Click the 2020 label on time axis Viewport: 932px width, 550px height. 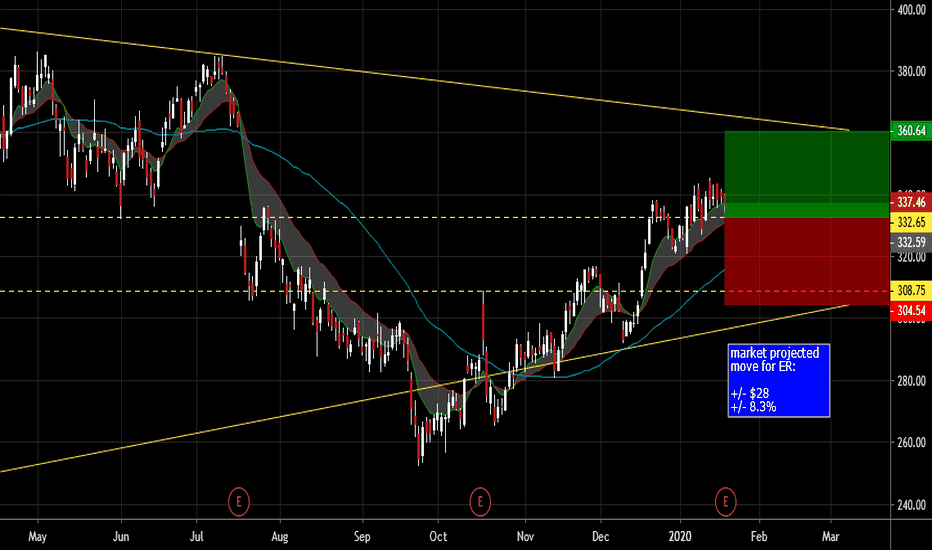tap(680, 536)
